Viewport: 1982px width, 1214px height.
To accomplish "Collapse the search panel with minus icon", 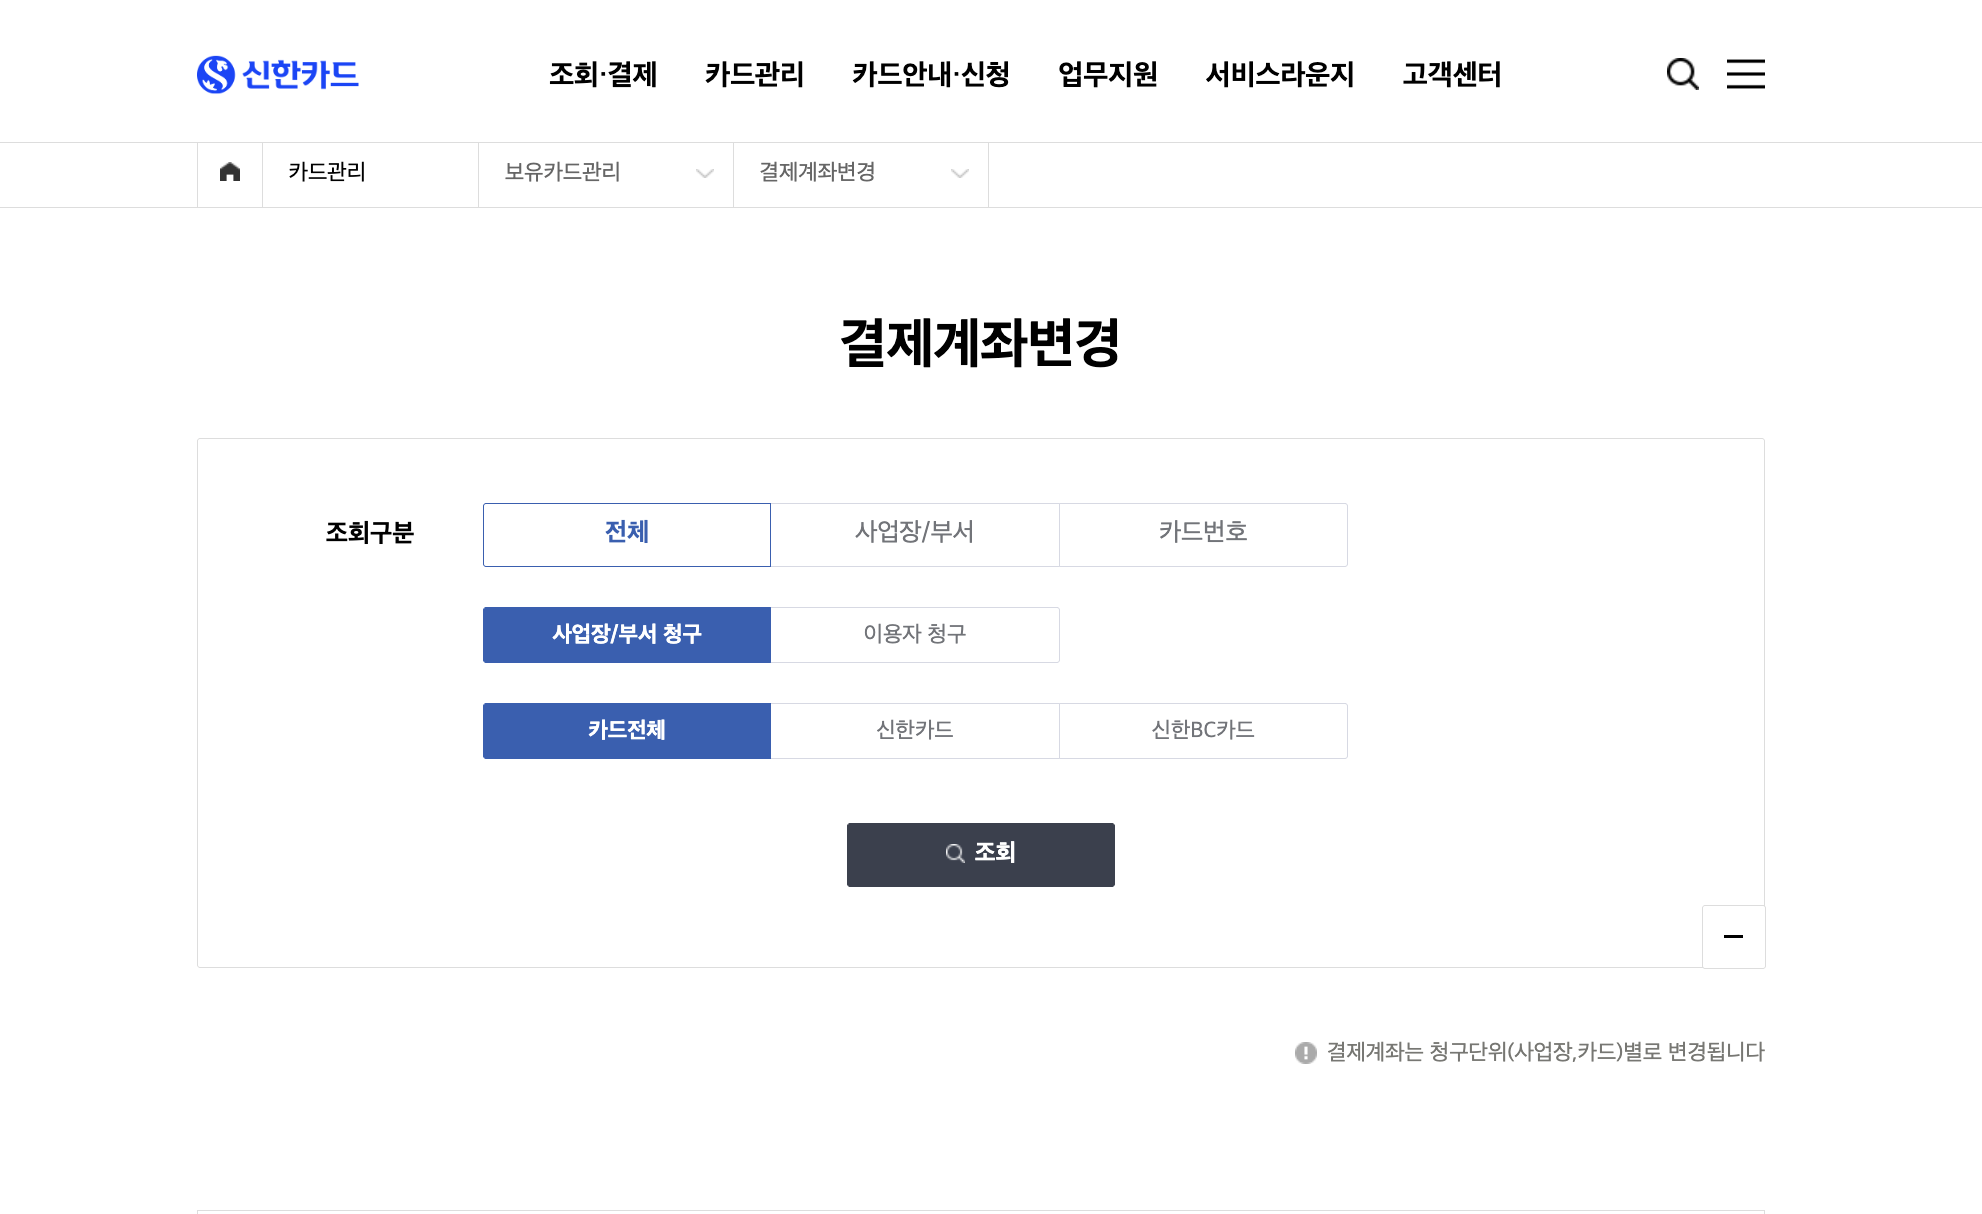I will (1733, 937).
